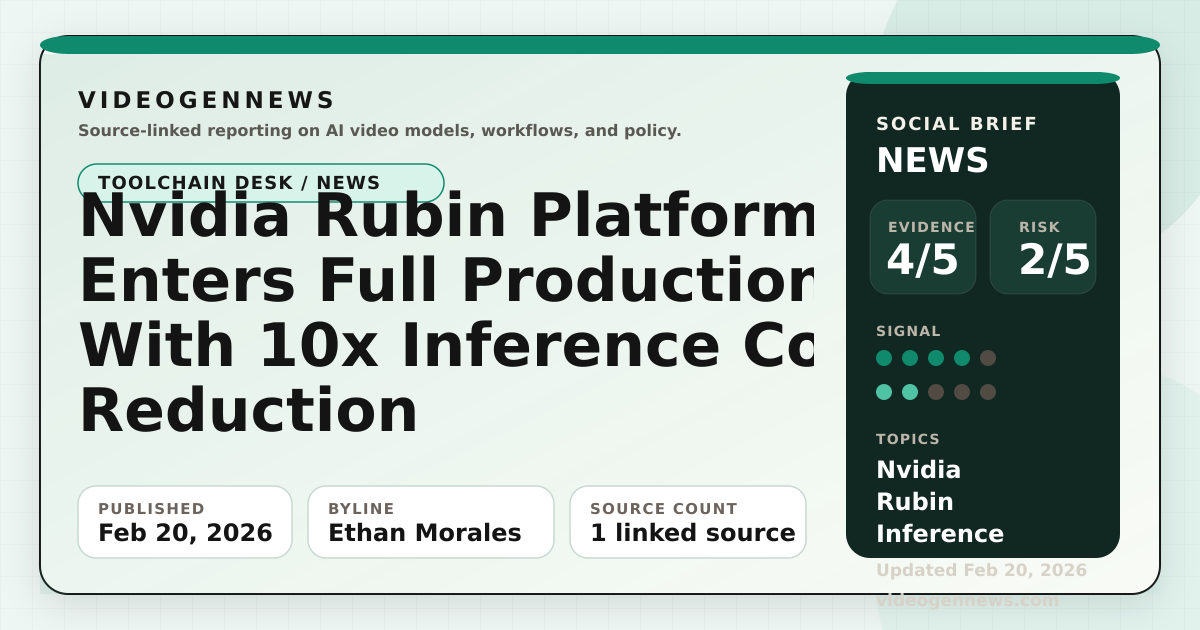Open the Ethan Morales byline card
Viewport: 1200px width, 630px height.
click(430, 522)
